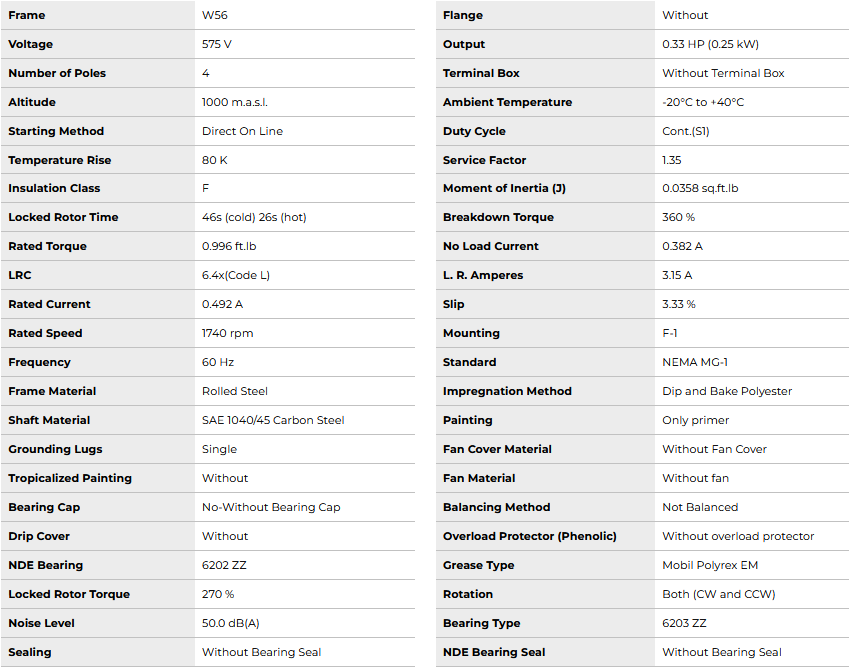
Task: Select the Voltage value 575 V
Action: pyautogui.click(x=217, y=44)
